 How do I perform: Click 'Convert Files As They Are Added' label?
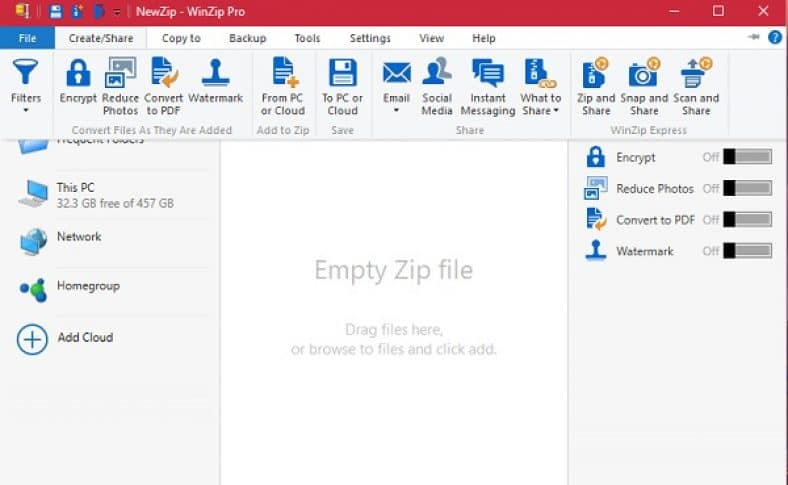152,130
